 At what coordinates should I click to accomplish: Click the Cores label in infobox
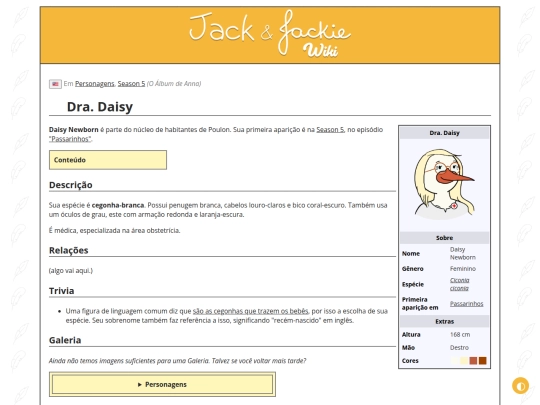click(x=410, y=361)
